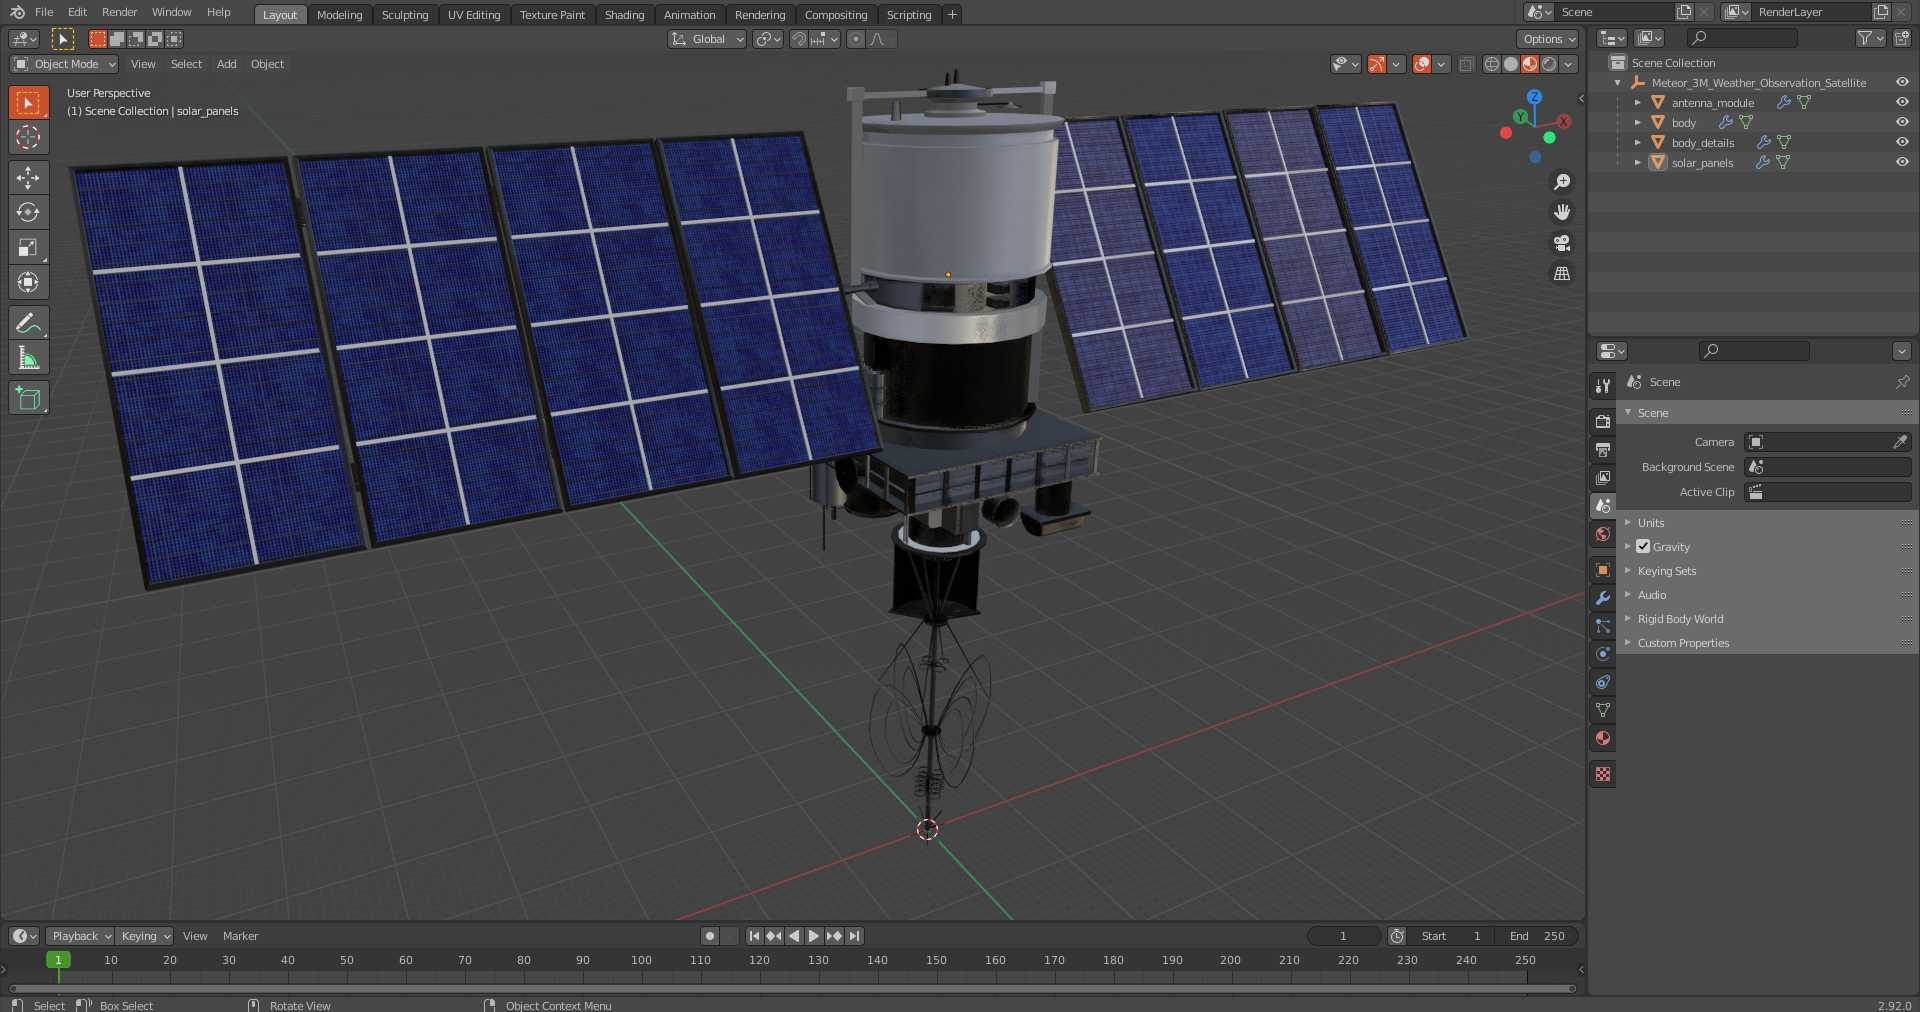1920x1012 pixels.
Task: Open the Add menu in viewport header
Action: pyautogui.click(x=227, y=64)
